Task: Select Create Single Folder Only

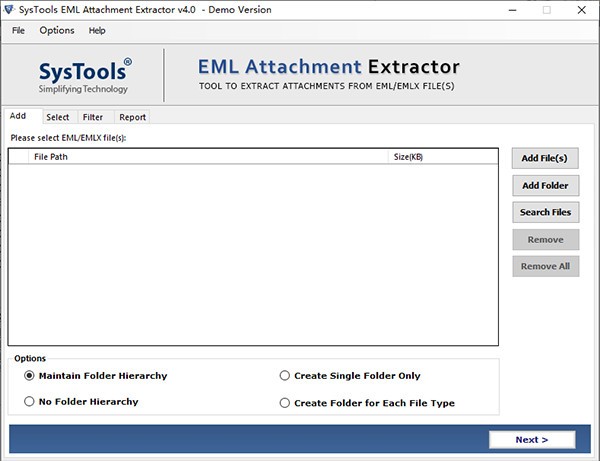Action: (285, 376)
